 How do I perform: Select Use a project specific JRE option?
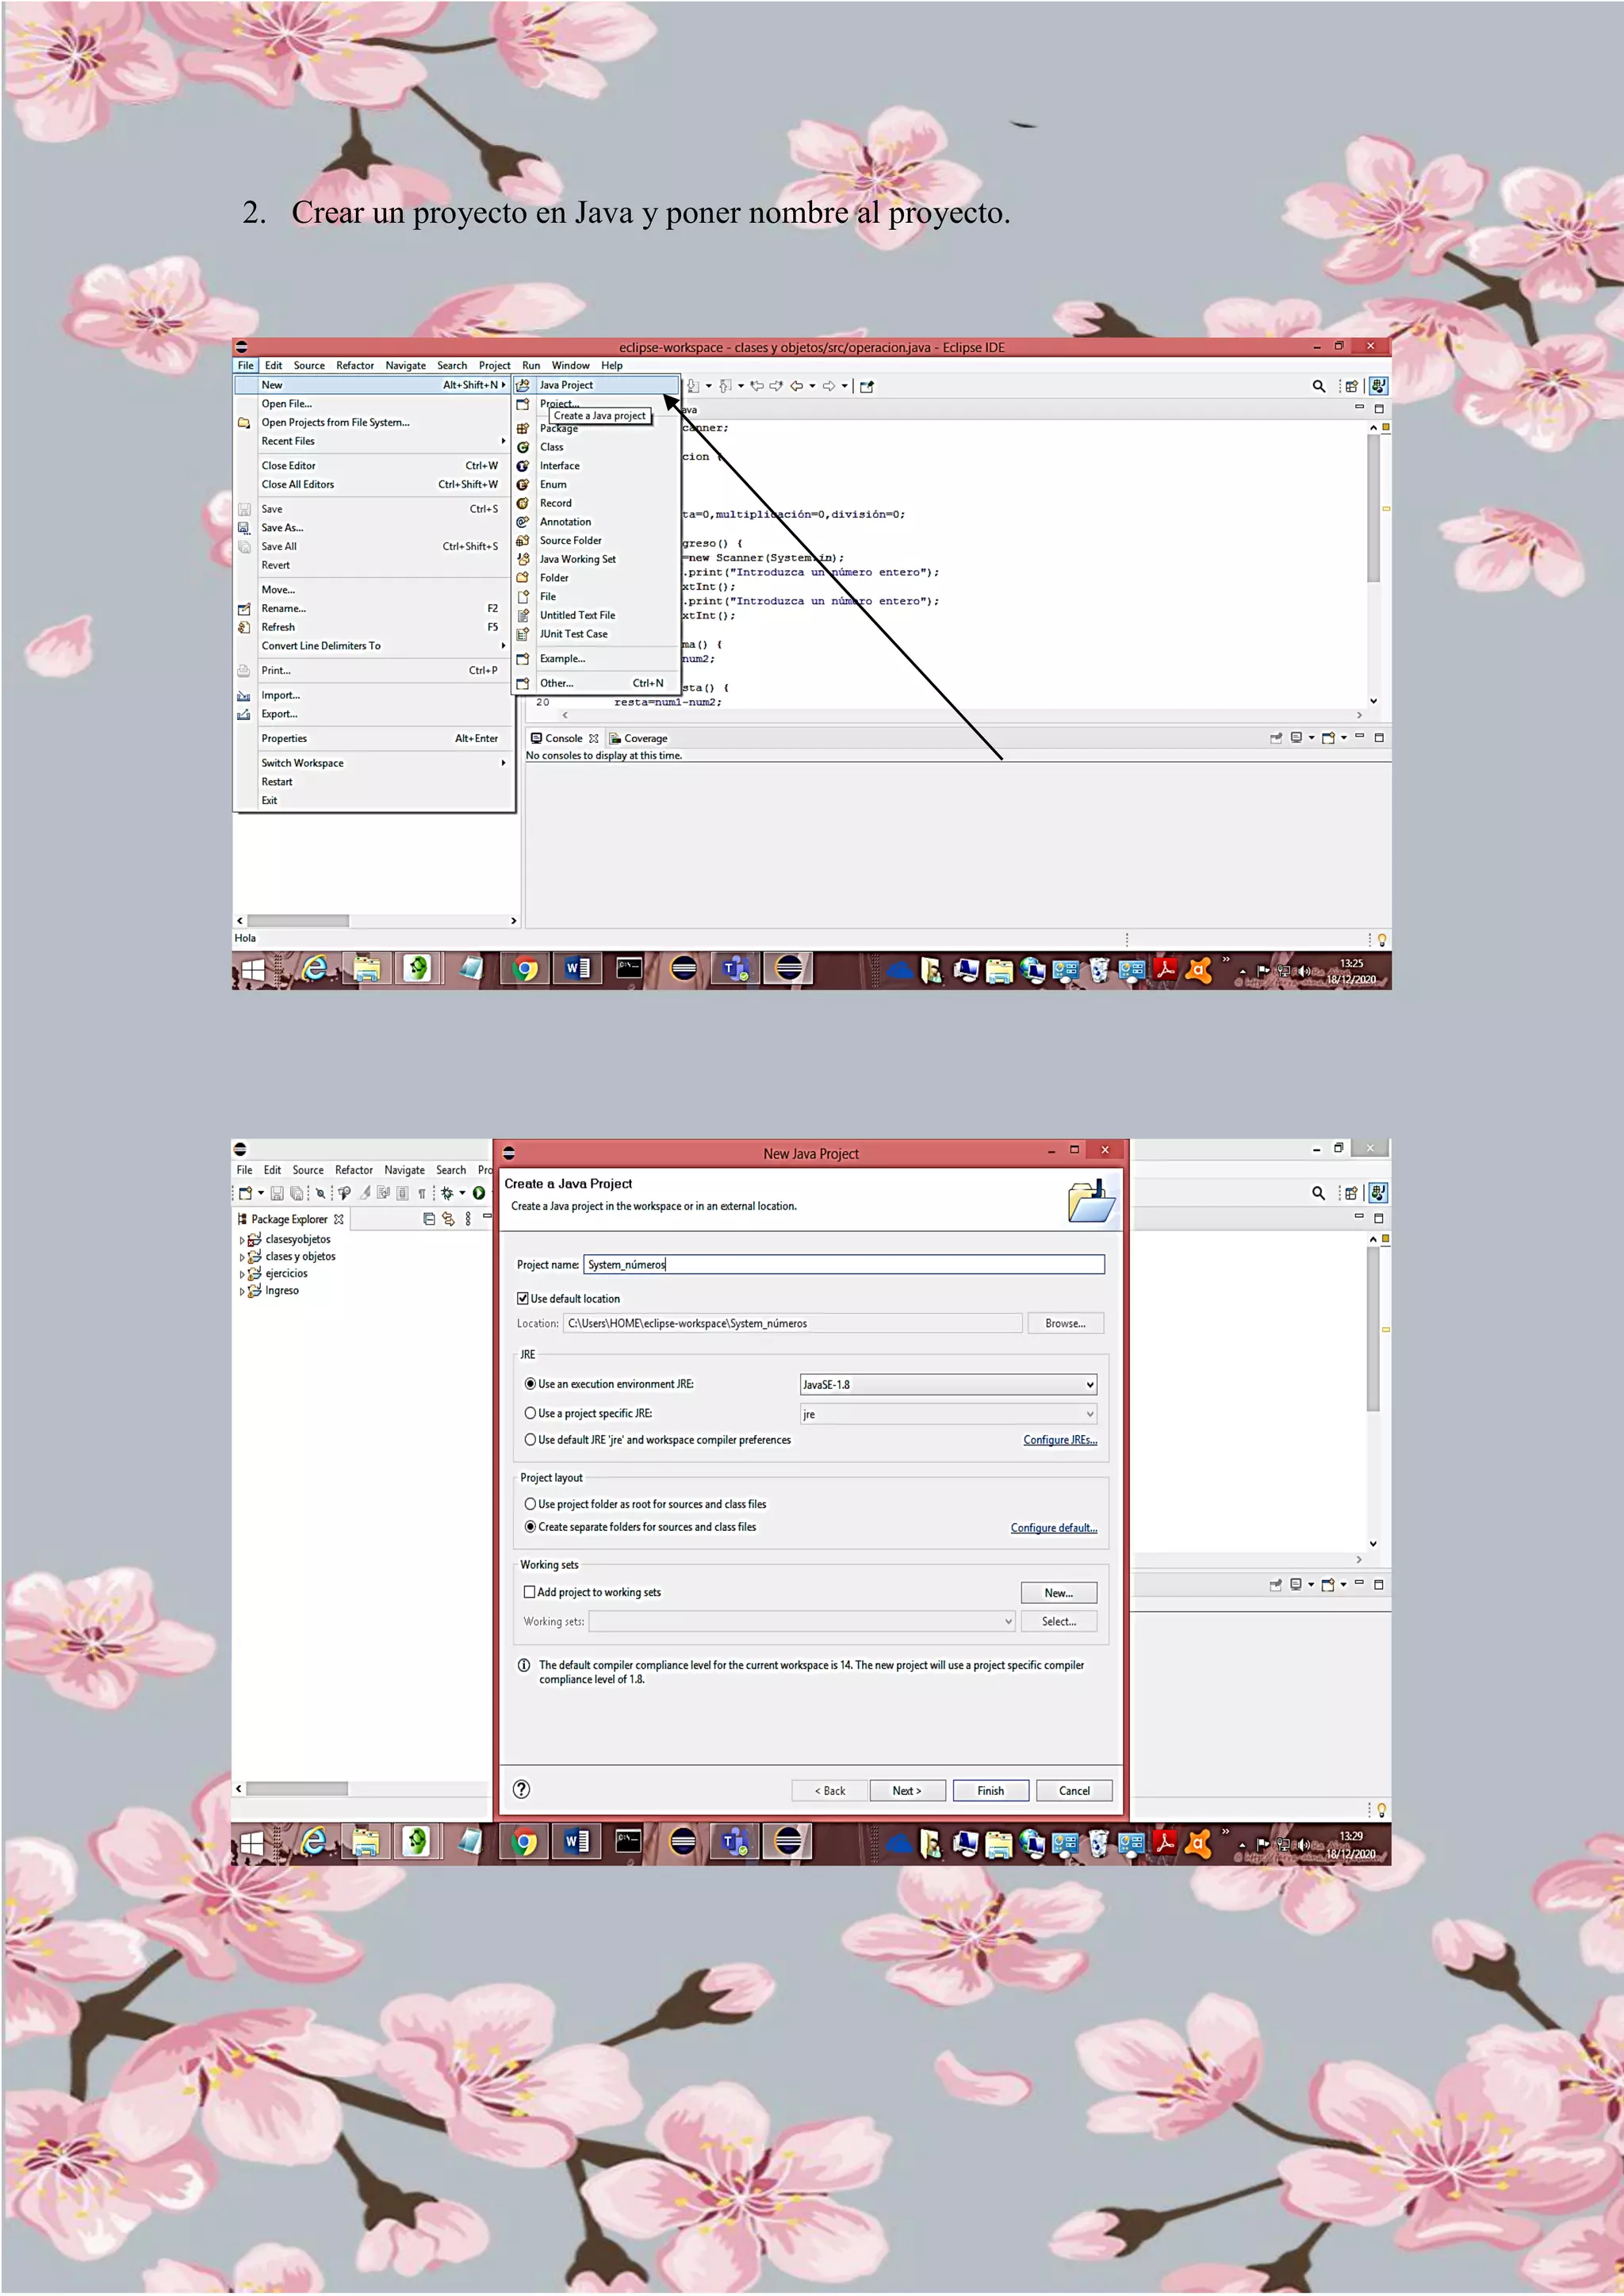tap(531, 1413)
